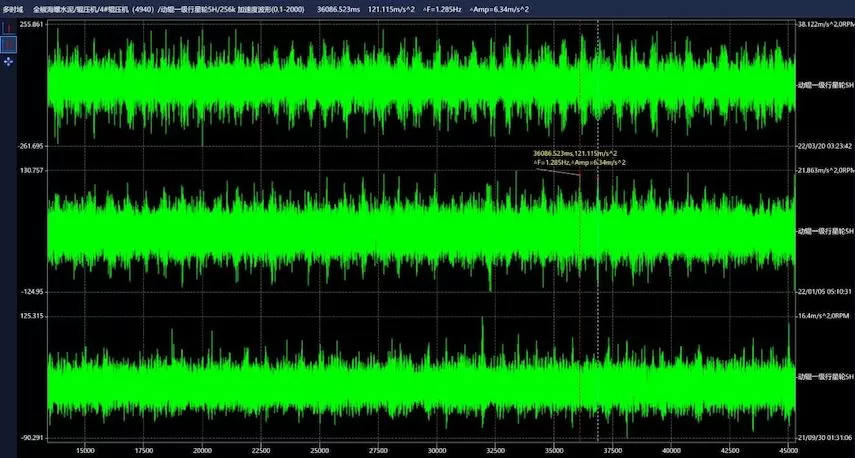Screen dimensions: 855x458
Task: Click the 16.4m/s^2,0RPM label of bottom waveform
Action: (822, 316)
